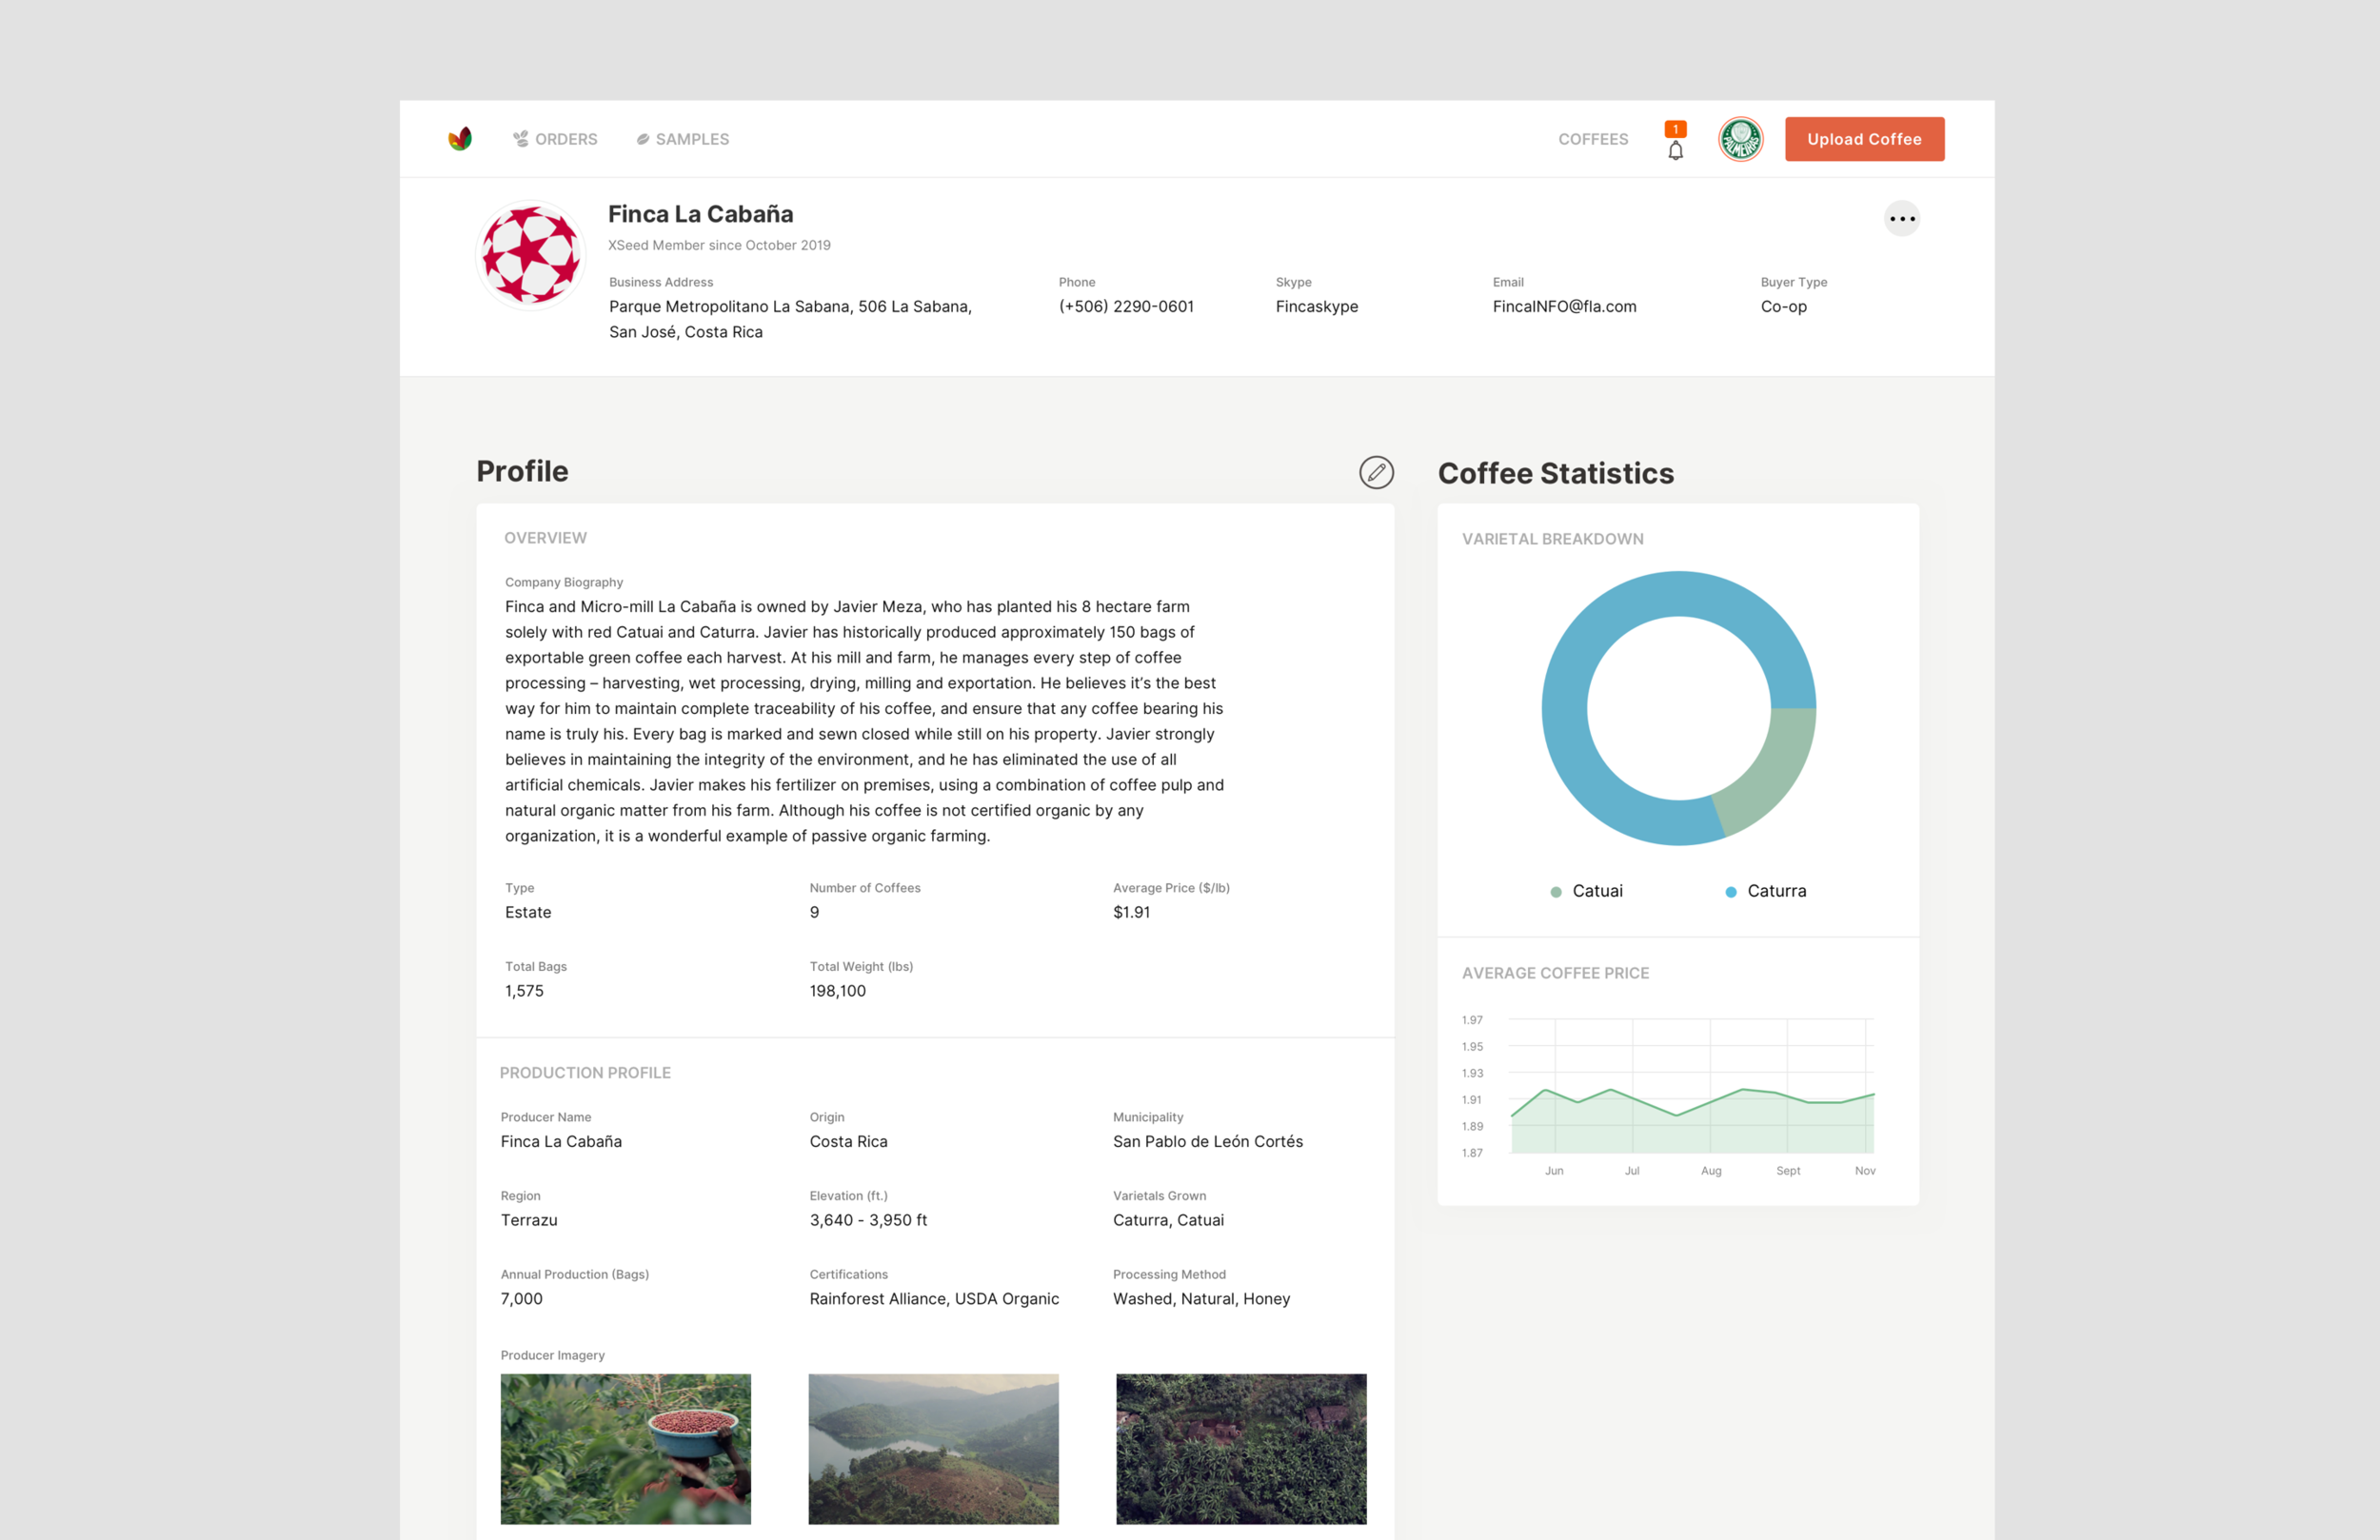Click the Washed, Natural, Honey processing value

coord(1202,1299)
